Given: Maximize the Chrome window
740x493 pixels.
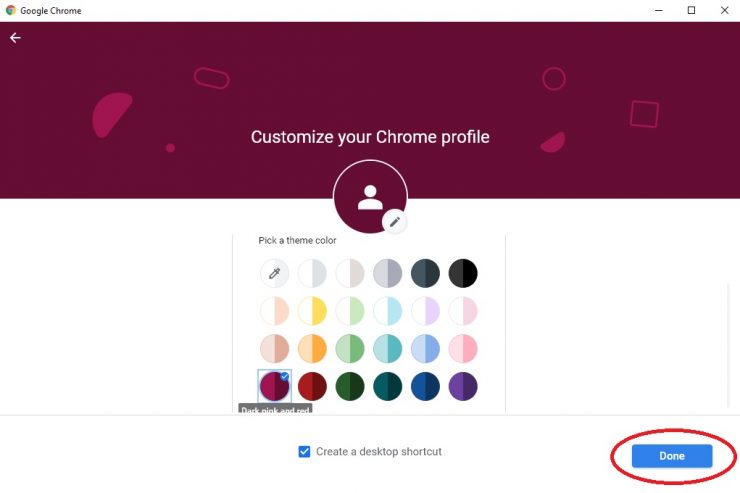Looking at the screenshot, I should [x=691, y=10].
